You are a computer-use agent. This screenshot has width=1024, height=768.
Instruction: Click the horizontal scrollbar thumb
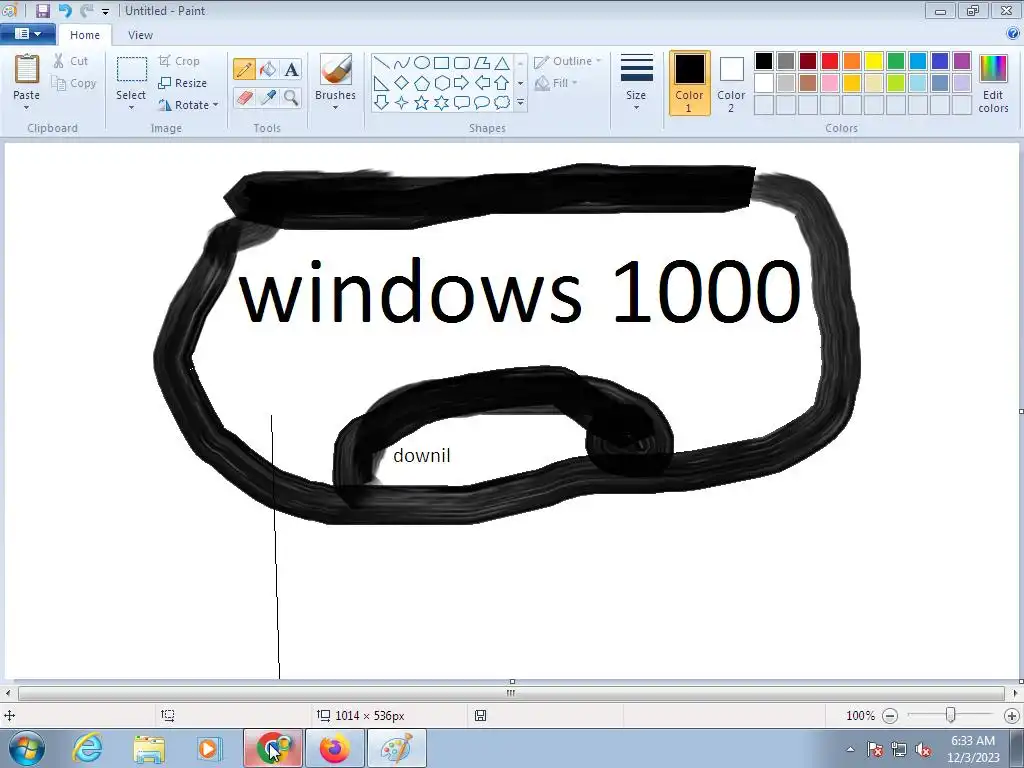click(511, 693)
